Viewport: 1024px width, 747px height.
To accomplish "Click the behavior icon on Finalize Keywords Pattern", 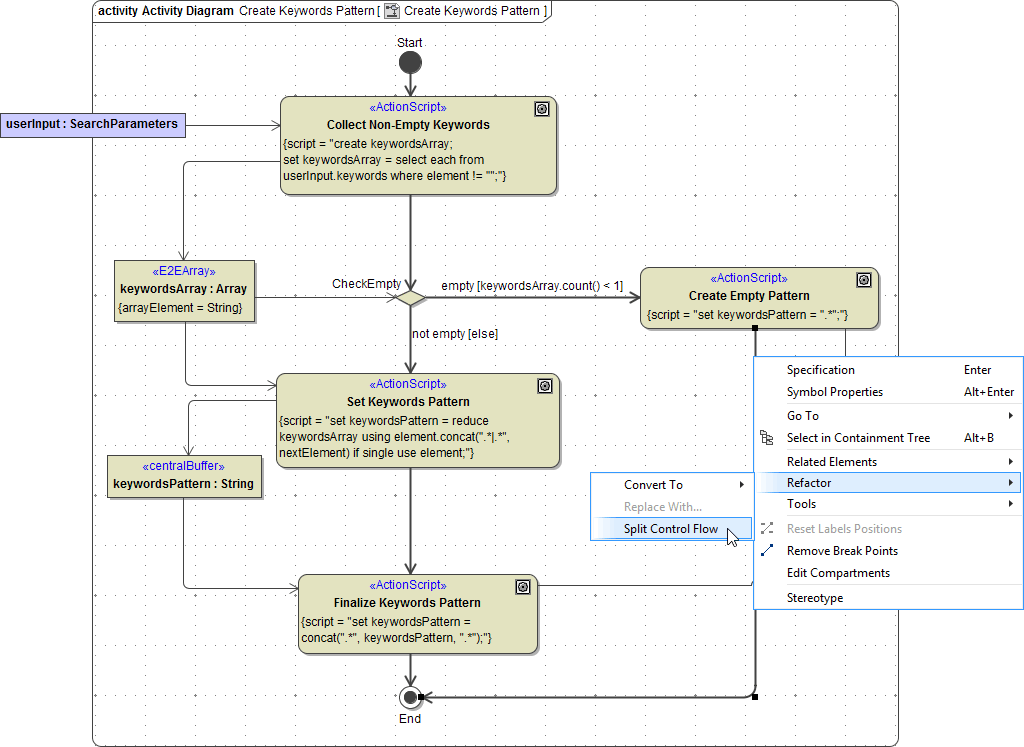I will click(523, 587).
